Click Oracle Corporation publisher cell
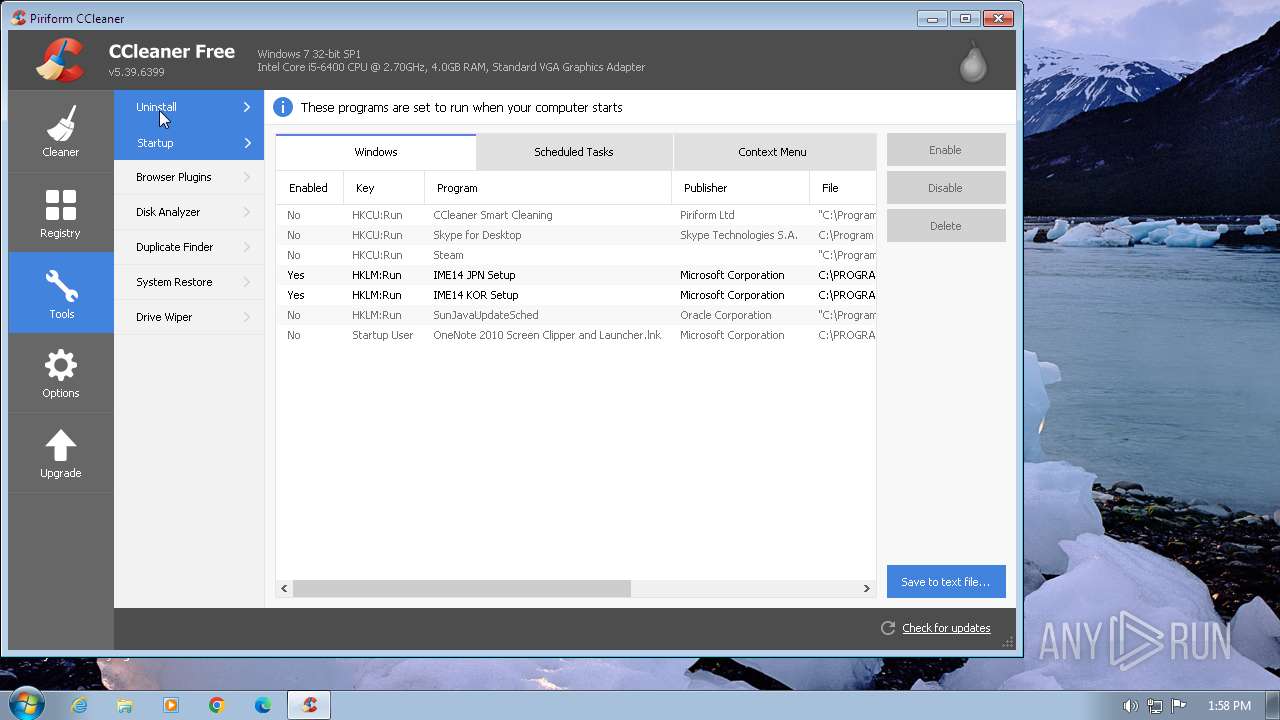1280x720 pixels. [x=725, y=315]
